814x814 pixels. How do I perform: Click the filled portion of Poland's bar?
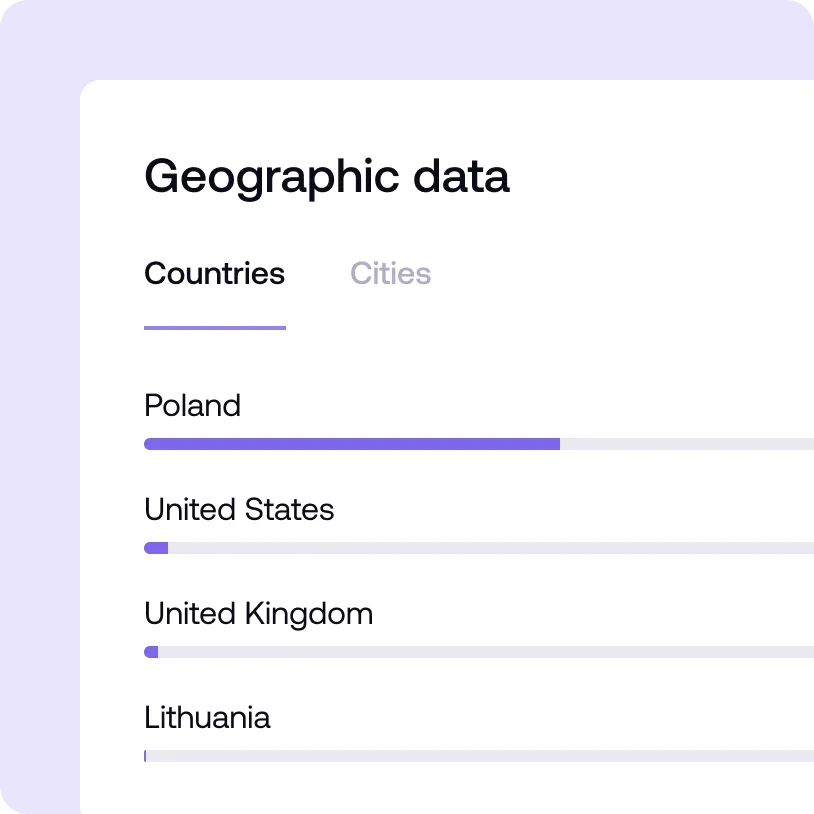(x=350, y=443)
